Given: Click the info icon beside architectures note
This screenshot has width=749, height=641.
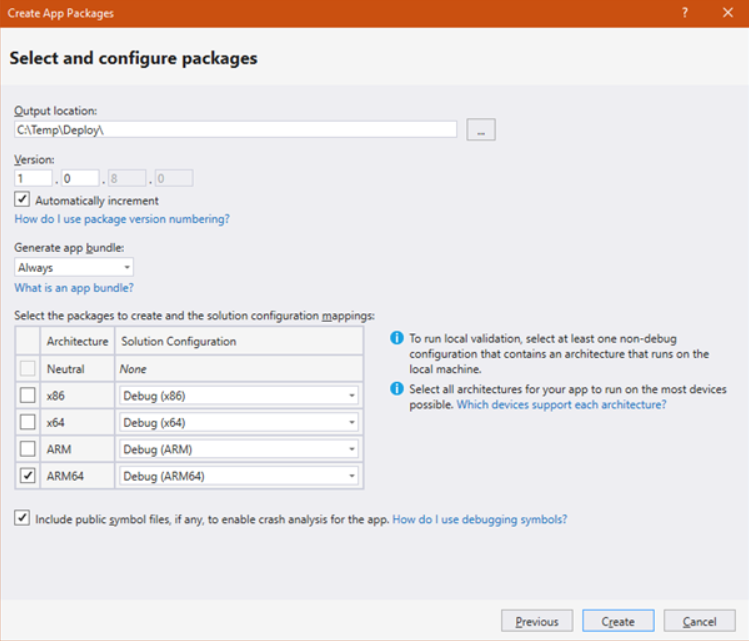Looking at the screenshot, I should [x=397, y=389].
